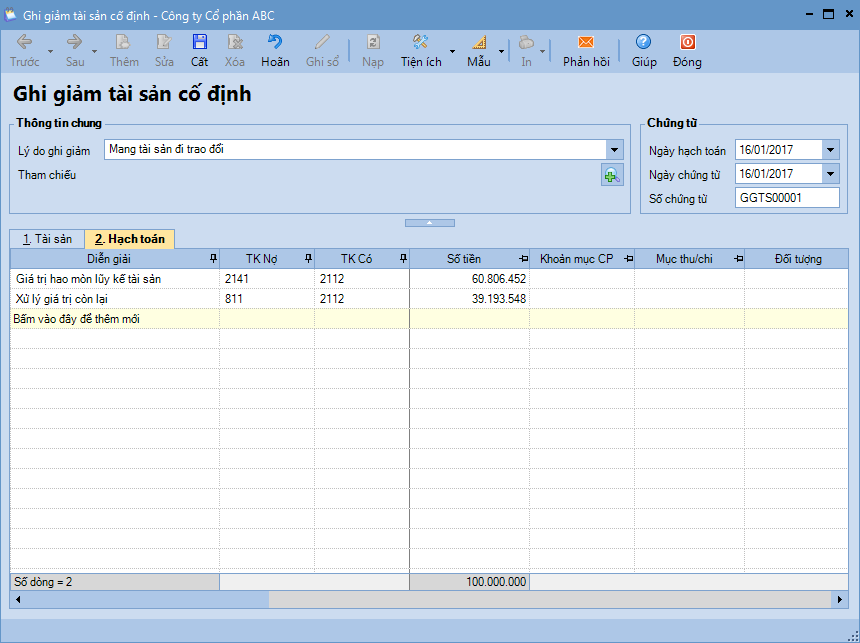
Task: Open the Tiện ích utilities tool
Action: click(421, 42)
